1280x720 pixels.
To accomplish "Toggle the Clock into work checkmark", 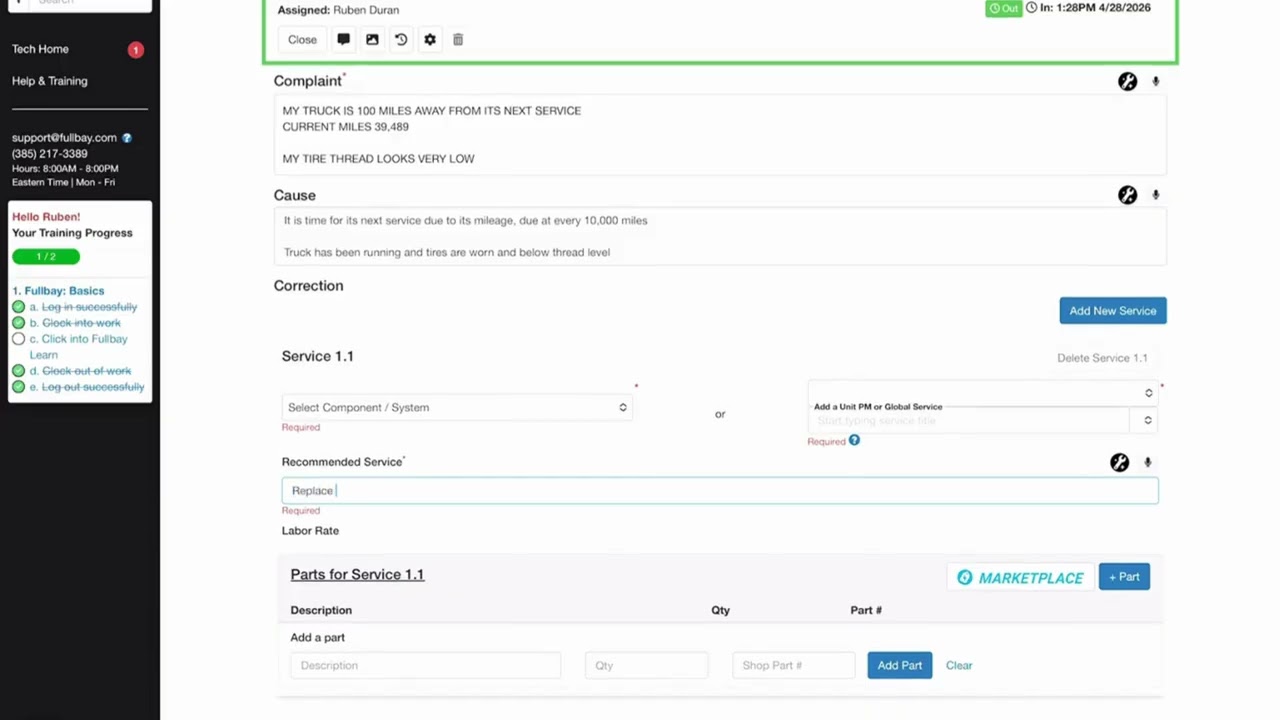I will (x=18, y=323).
